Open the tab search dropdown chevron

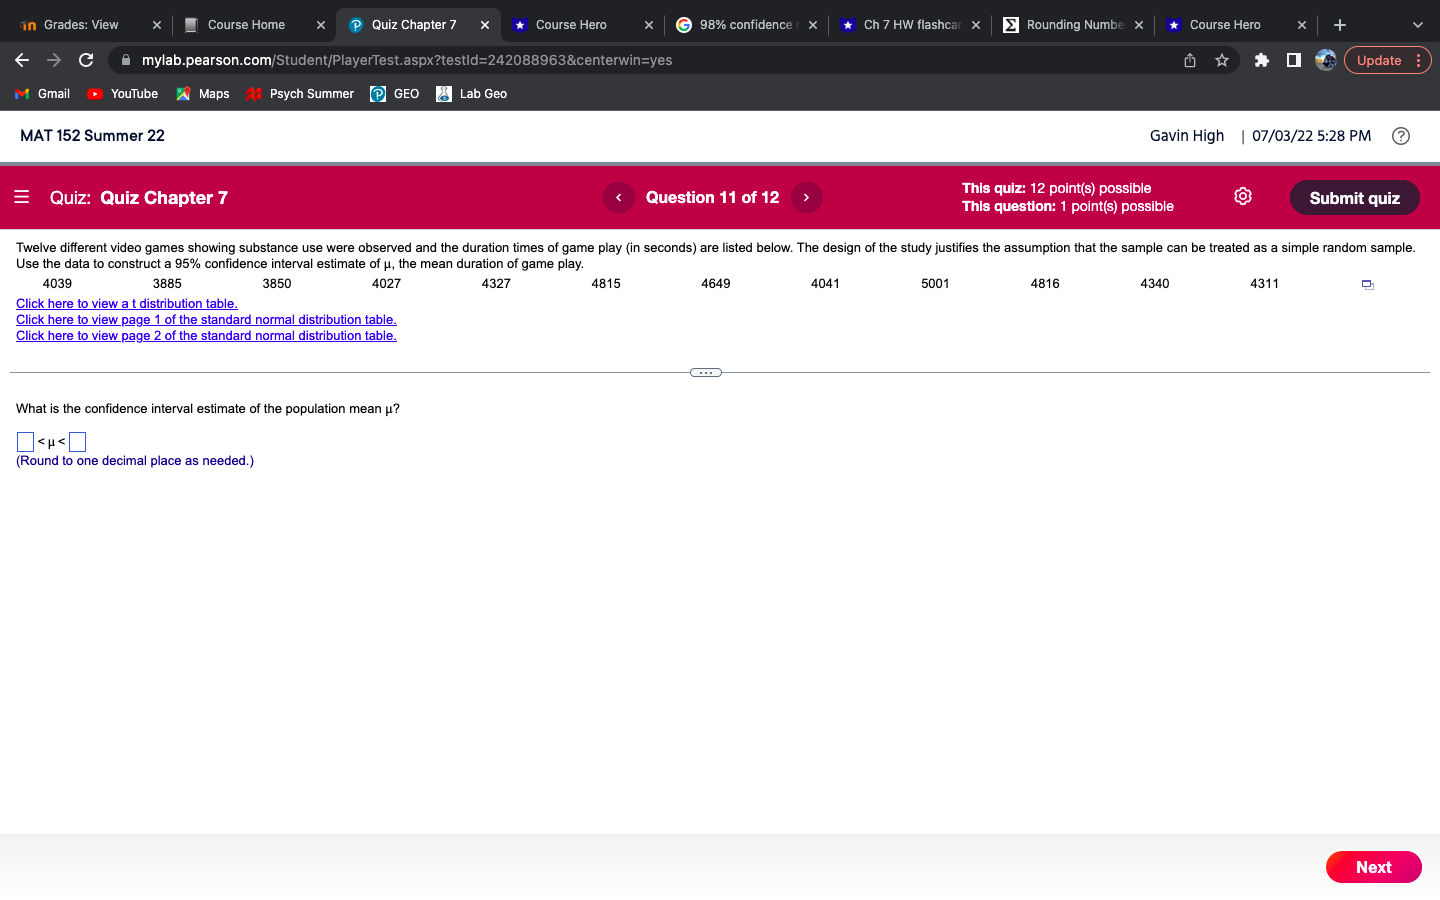pyautogui.click(x=1417, y=25)
